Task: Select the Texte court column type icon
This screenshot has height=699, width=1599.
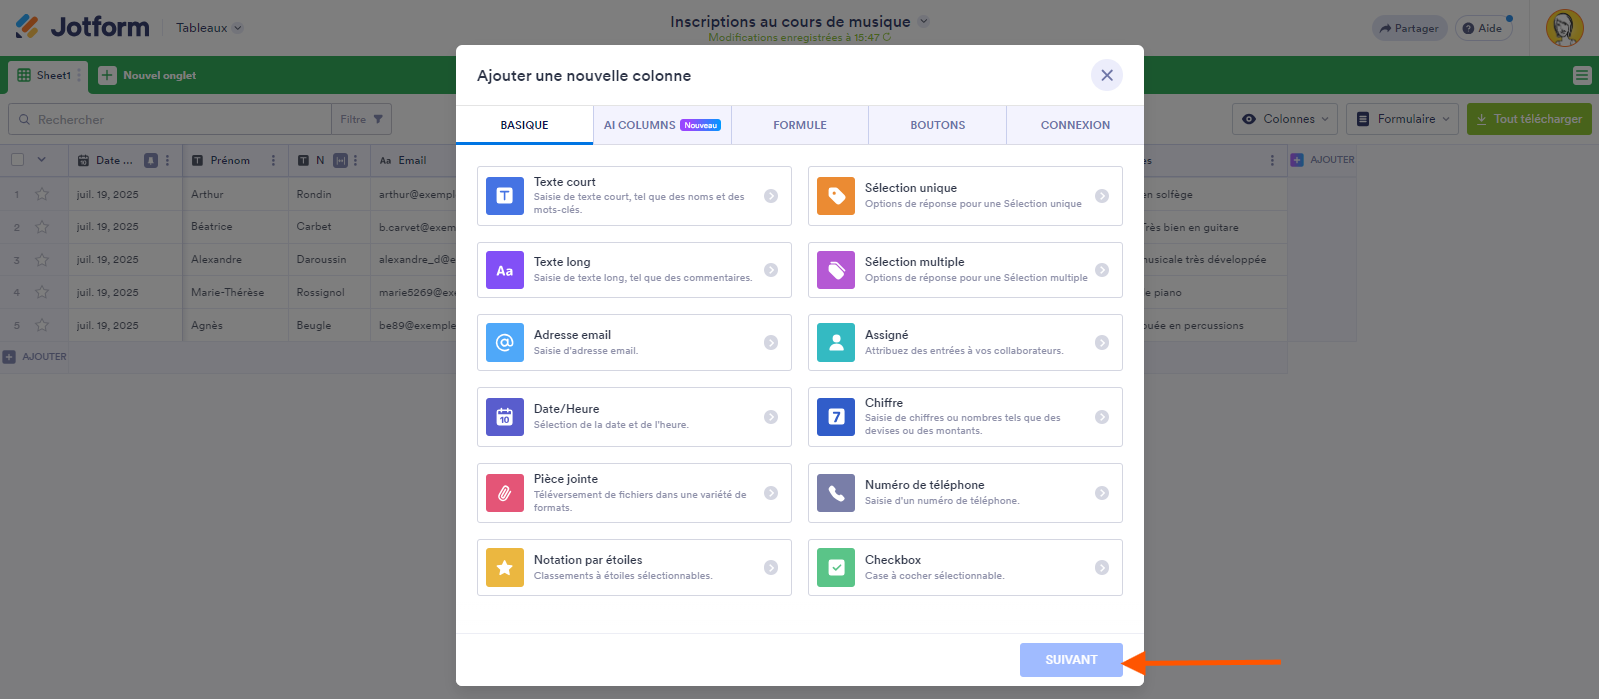Action: (505, 196)
